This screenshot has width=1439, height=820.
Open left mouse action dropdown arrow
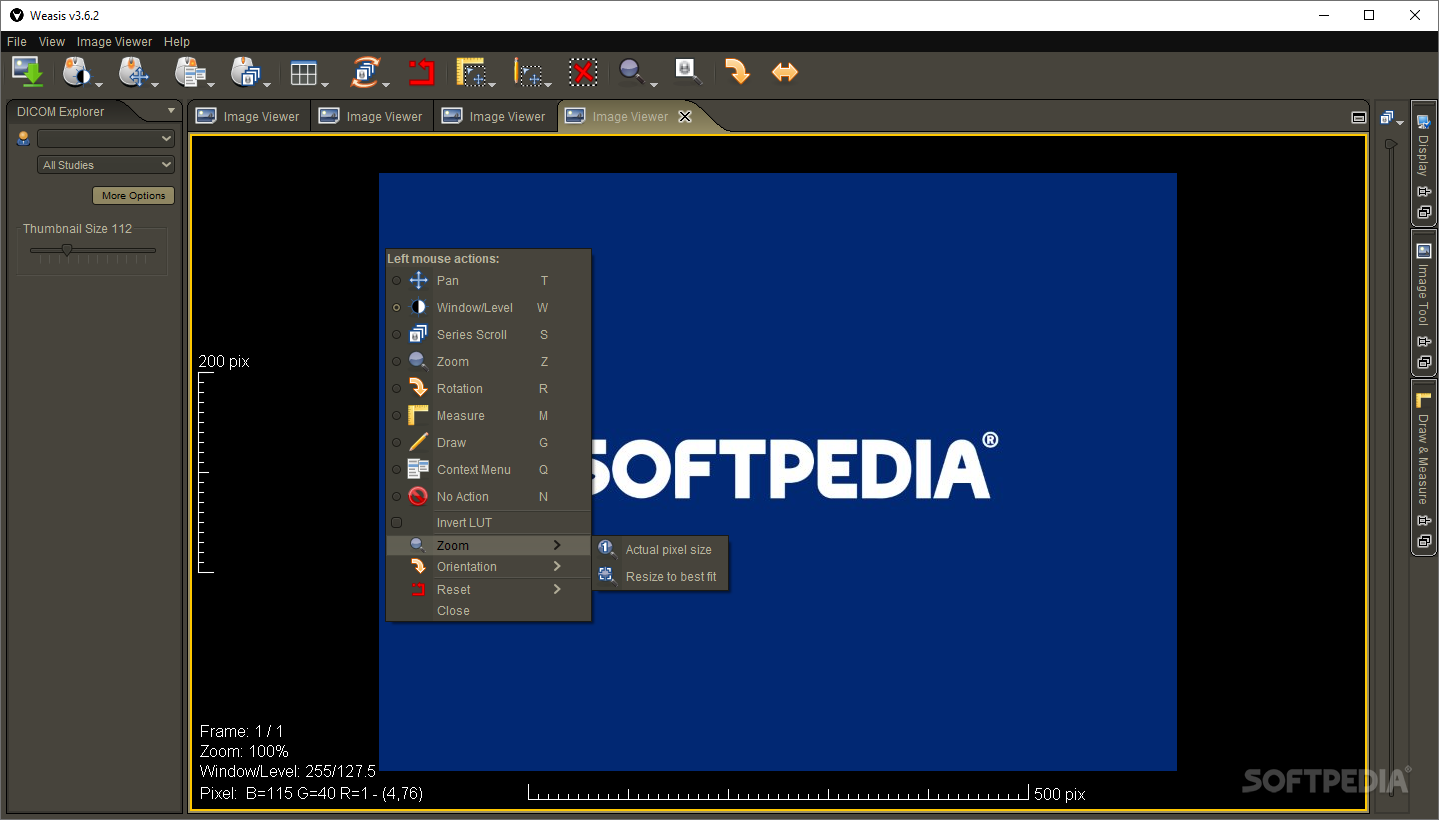[x=100, y=84]
